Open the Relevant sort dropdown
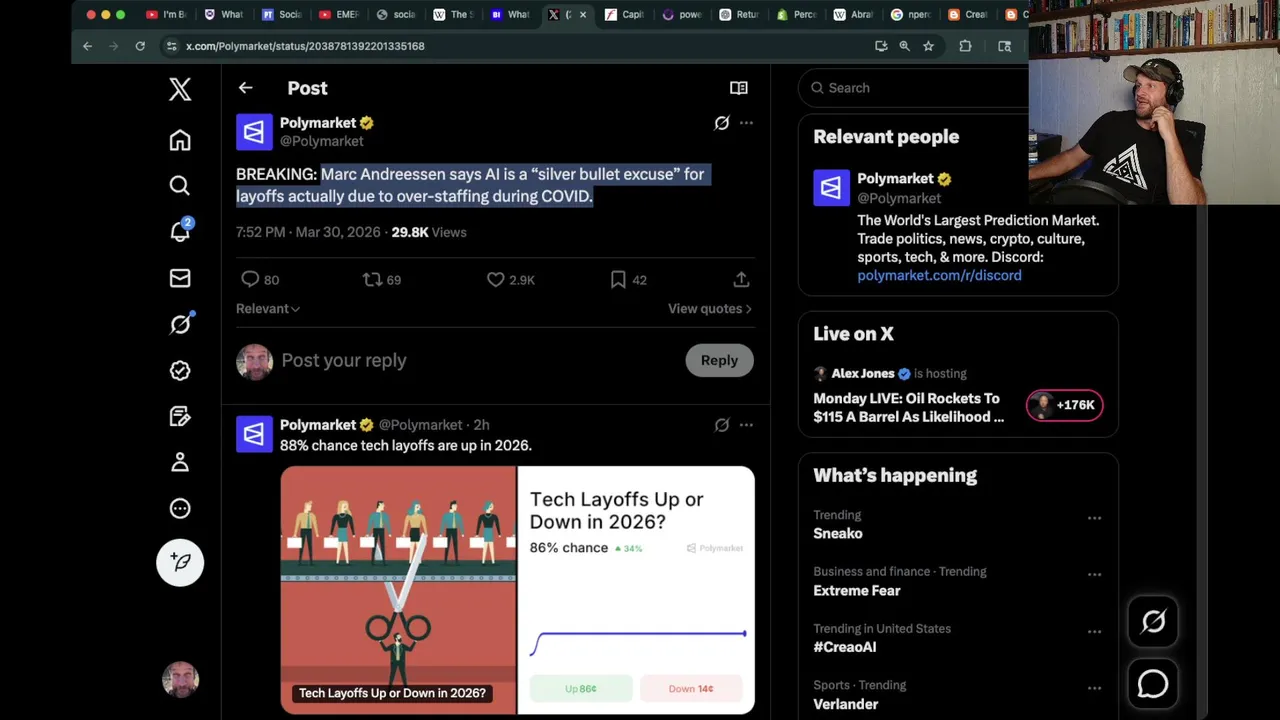 (x=268, y=309)
